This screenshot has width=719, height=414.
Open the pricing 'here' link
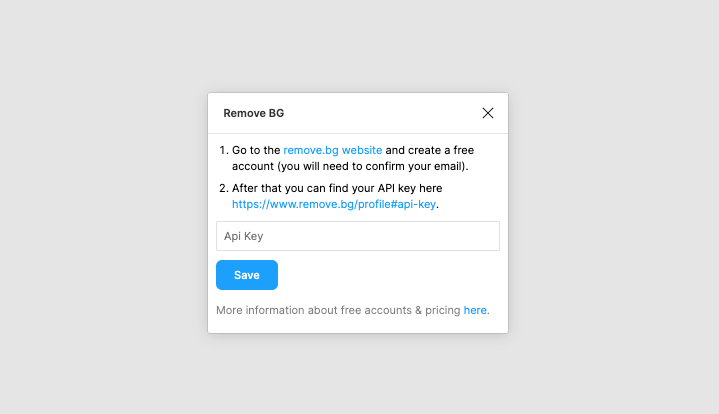pos(475,310)
